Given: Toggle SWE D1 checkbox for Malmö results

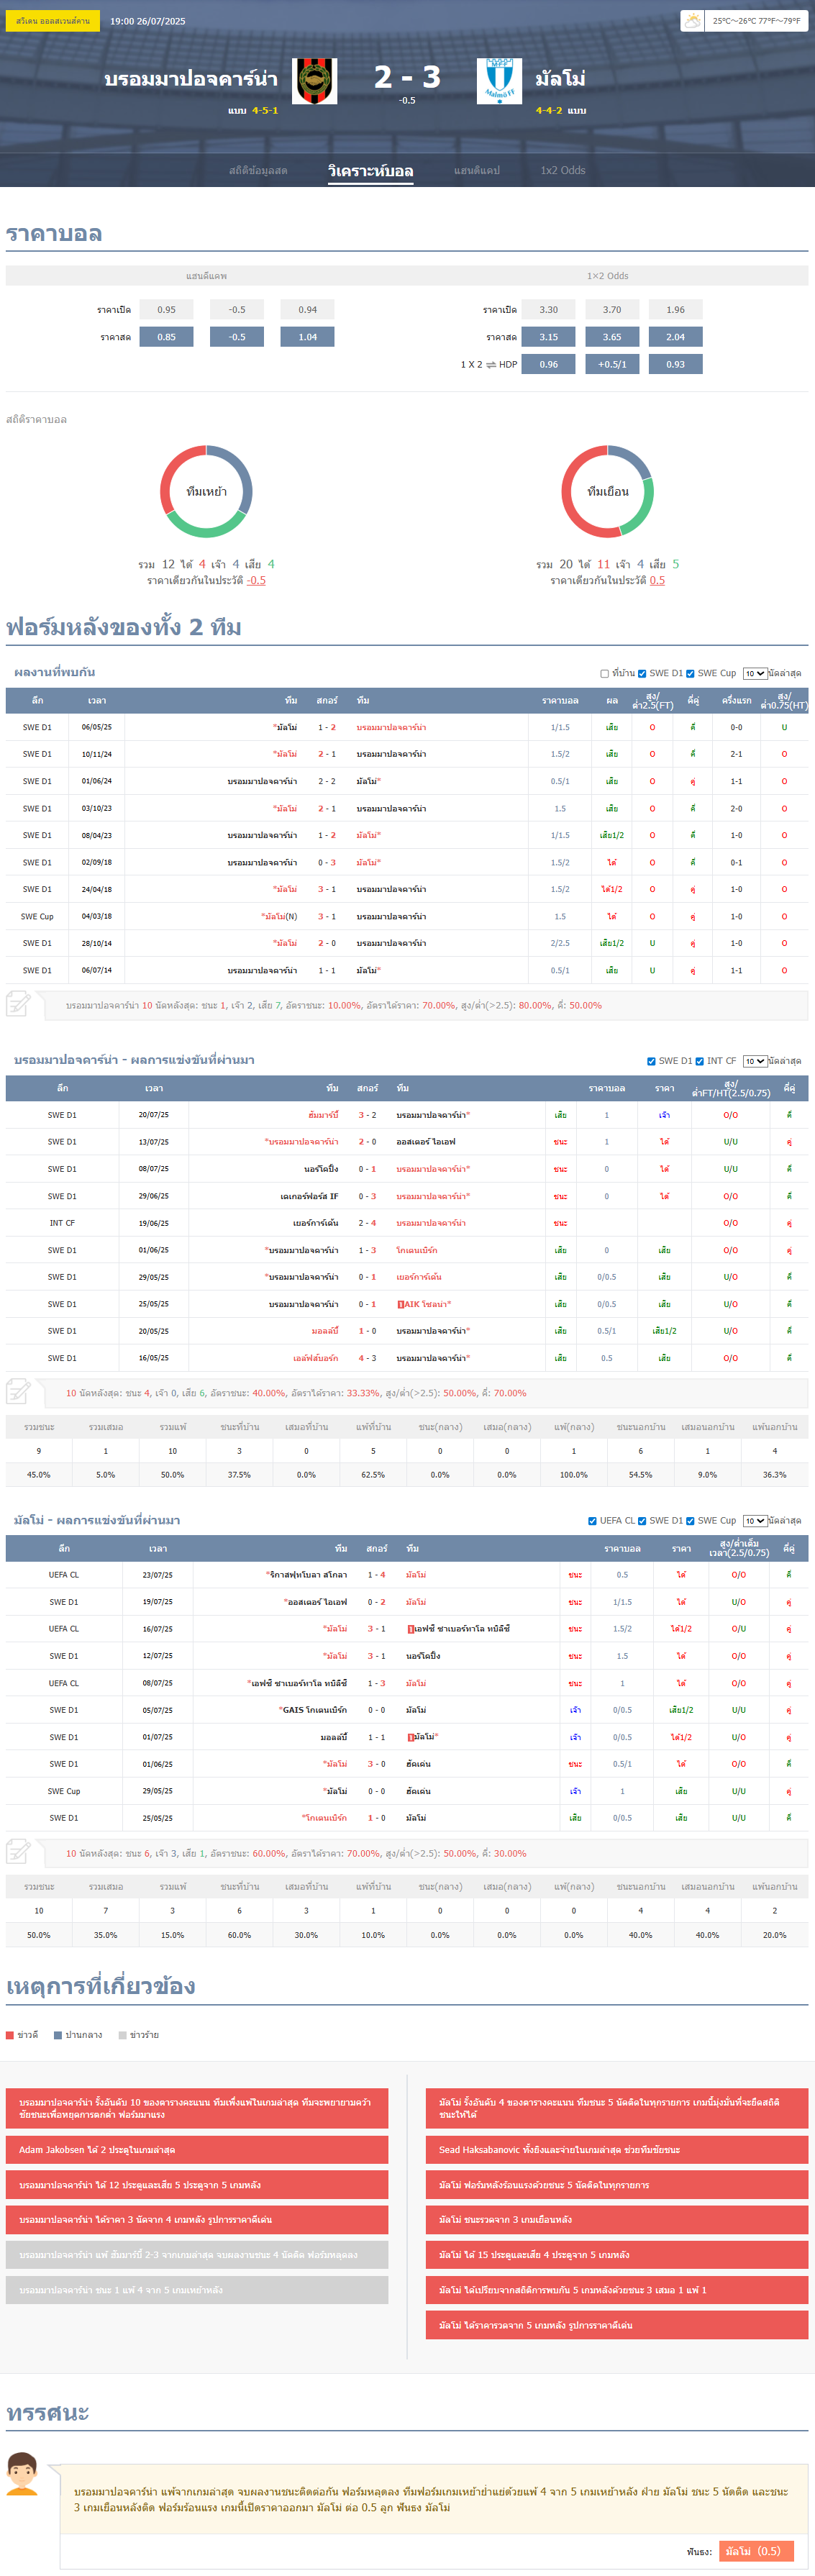Looking at the screenshot, I should point(642,1521).
